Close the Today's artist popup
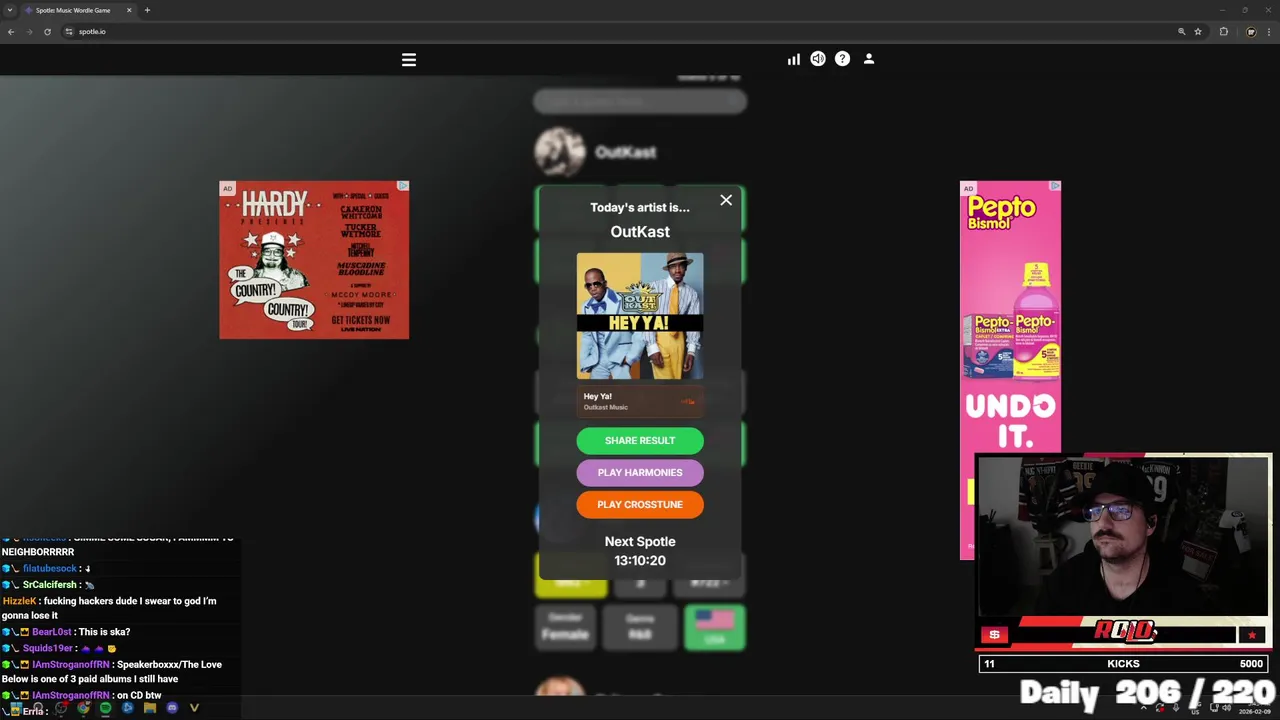The width and height of the screenshot is (1280, 720). [x=726, y=201]
